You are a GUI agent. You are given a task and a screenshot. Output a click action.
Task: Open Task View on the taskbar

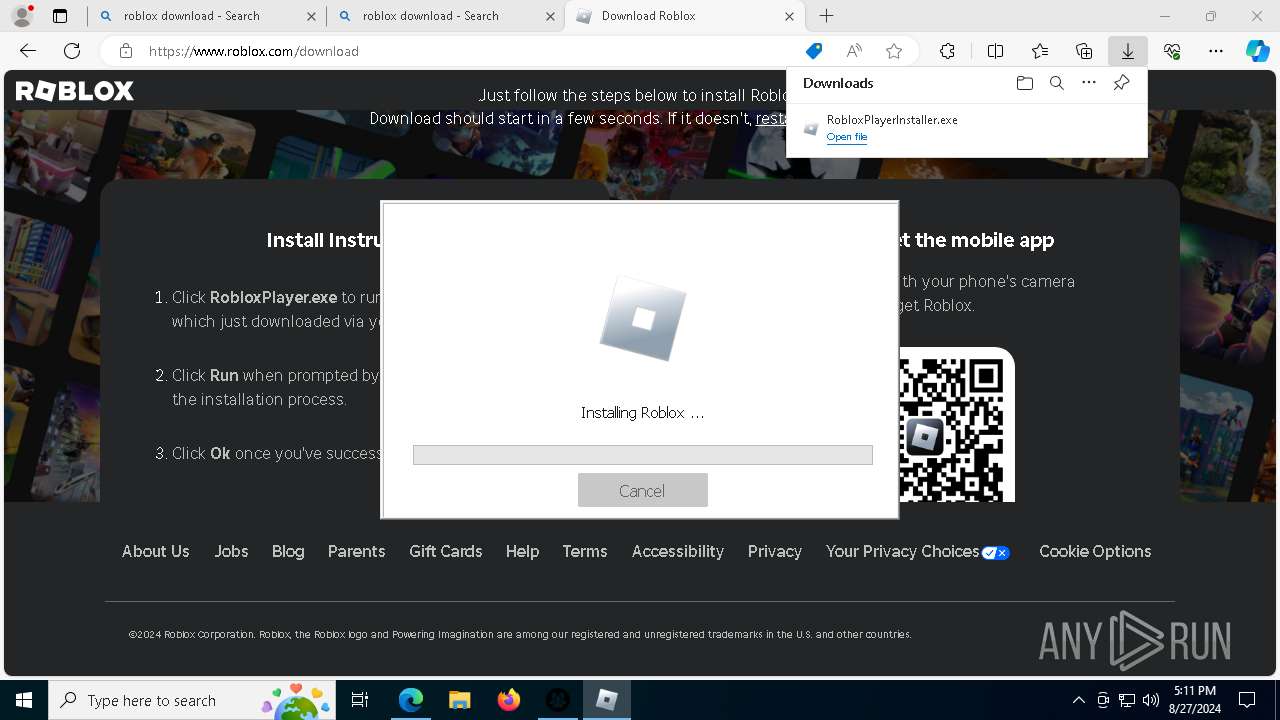[x=360, y=700]
